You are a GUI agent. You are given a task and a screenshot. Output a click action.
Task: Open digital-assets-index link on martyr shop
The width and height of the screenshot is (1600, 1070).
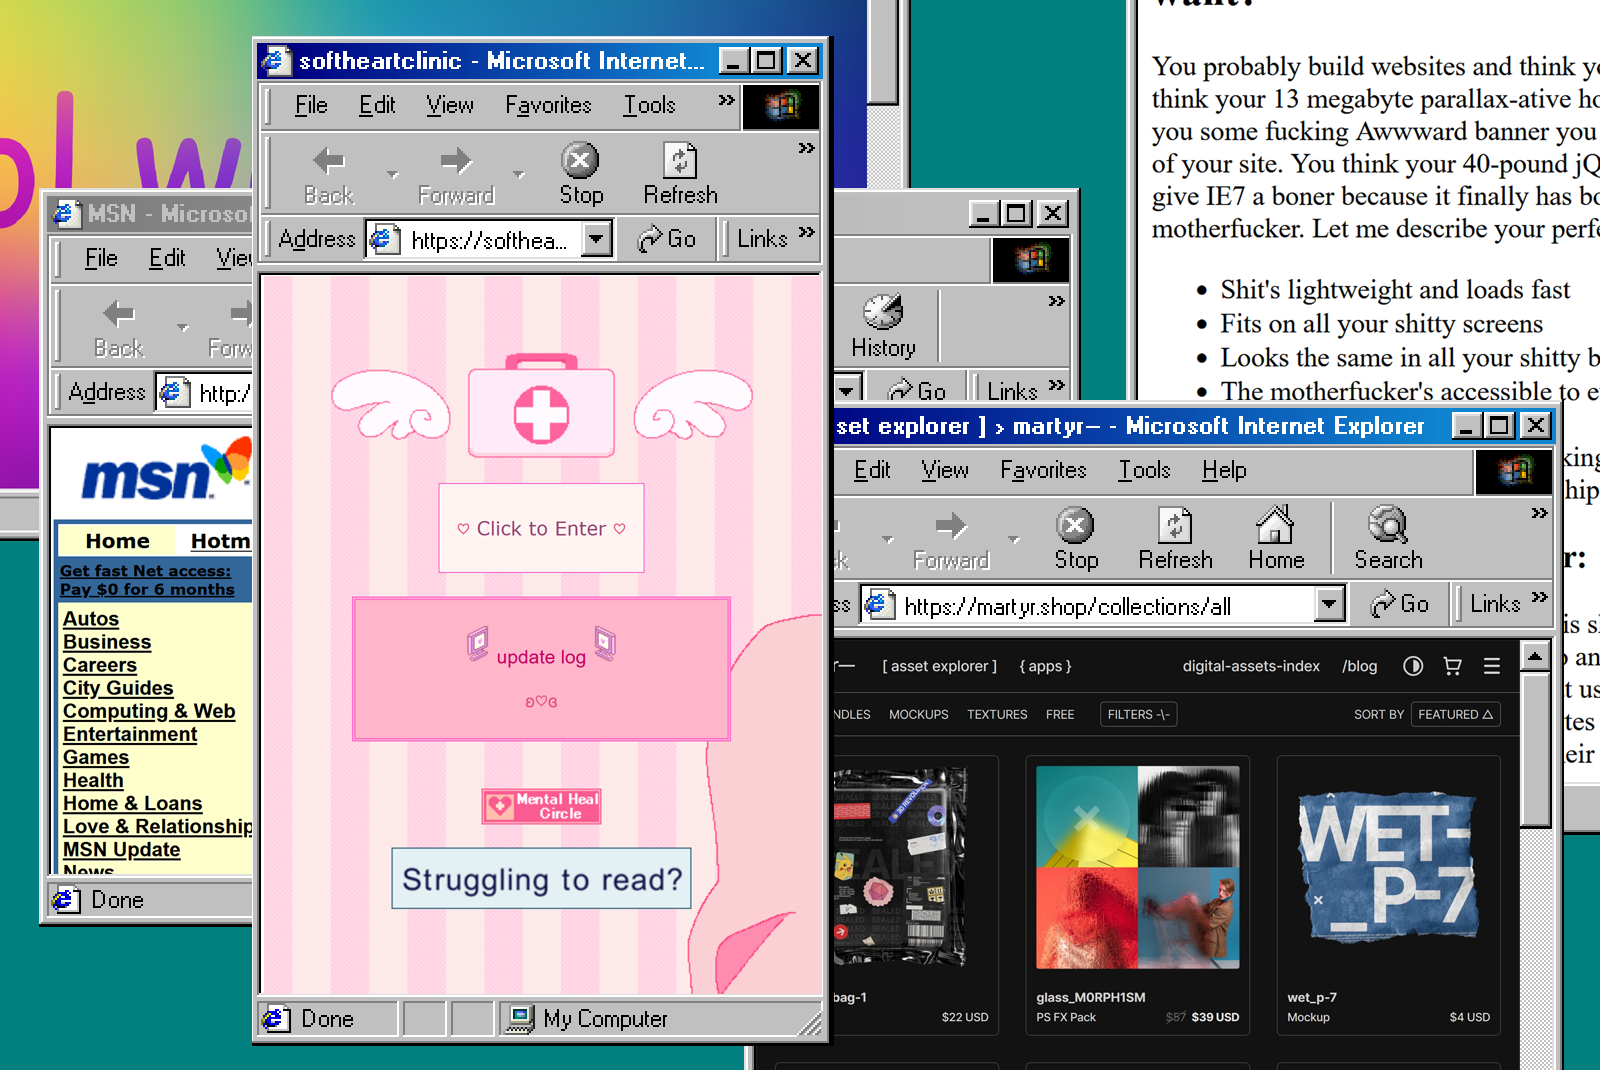1251,666
